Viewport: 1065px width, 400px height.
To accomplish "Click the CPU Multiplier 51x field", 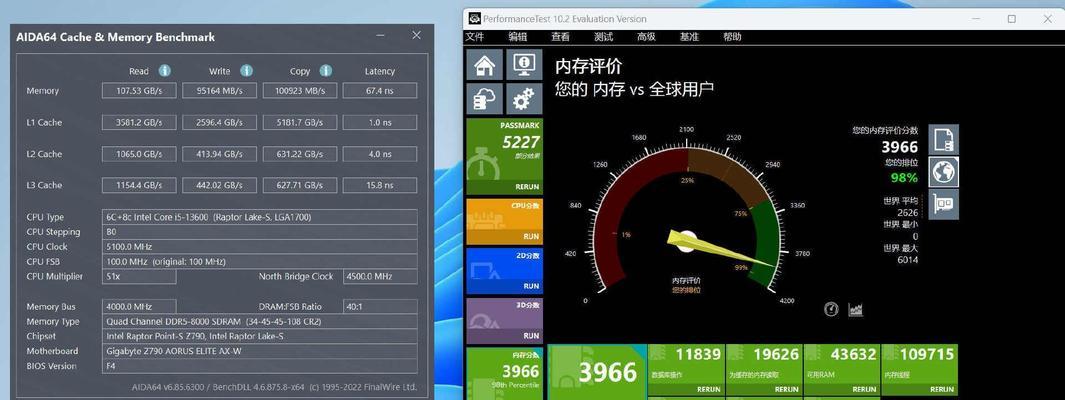I will 139,276.
